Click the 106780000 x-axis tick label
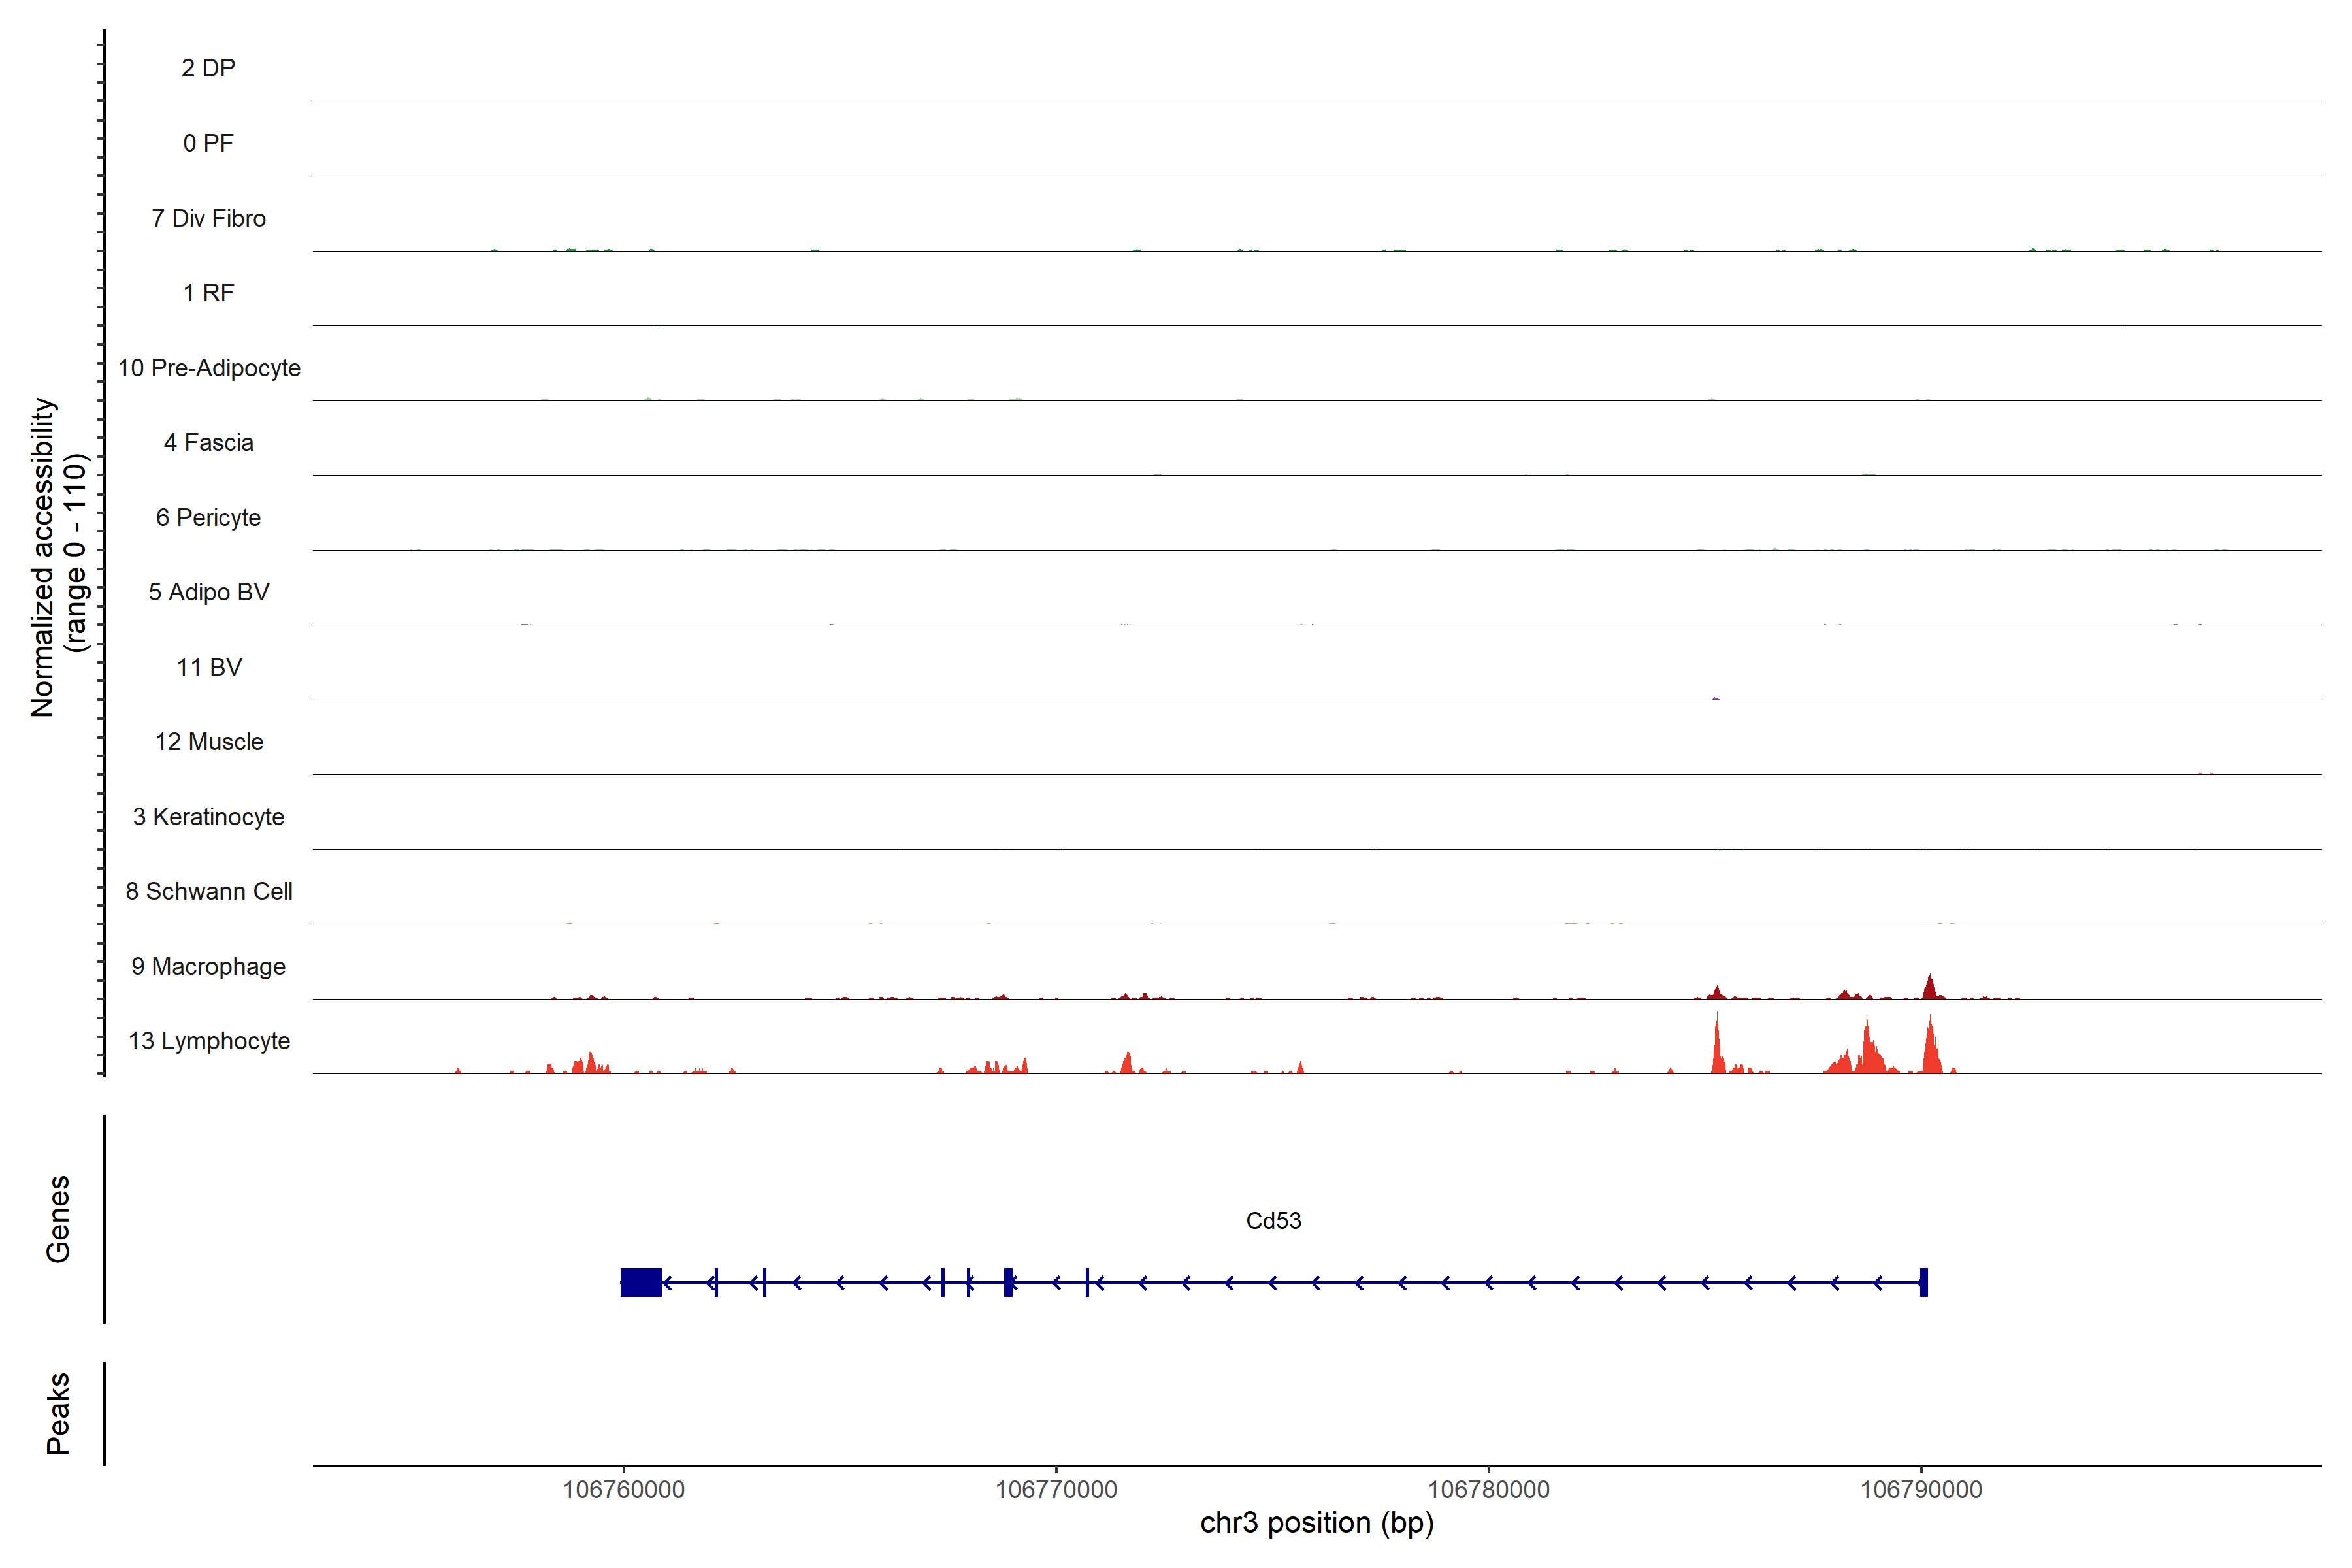 tap(1488, 1489)
